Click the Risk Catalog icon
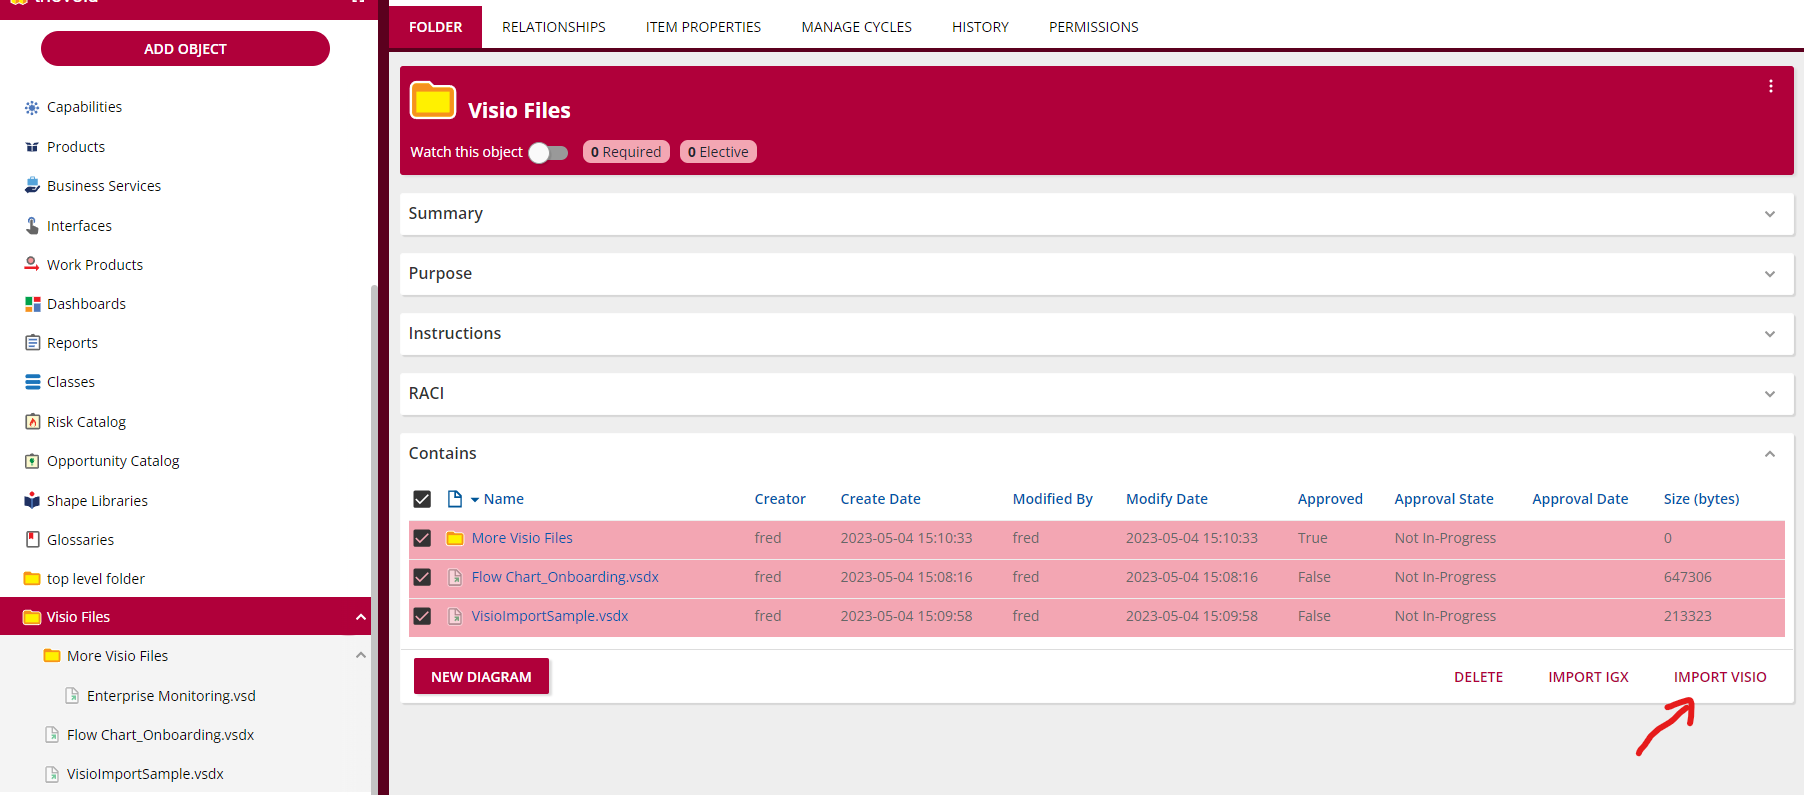 point(32,422)
